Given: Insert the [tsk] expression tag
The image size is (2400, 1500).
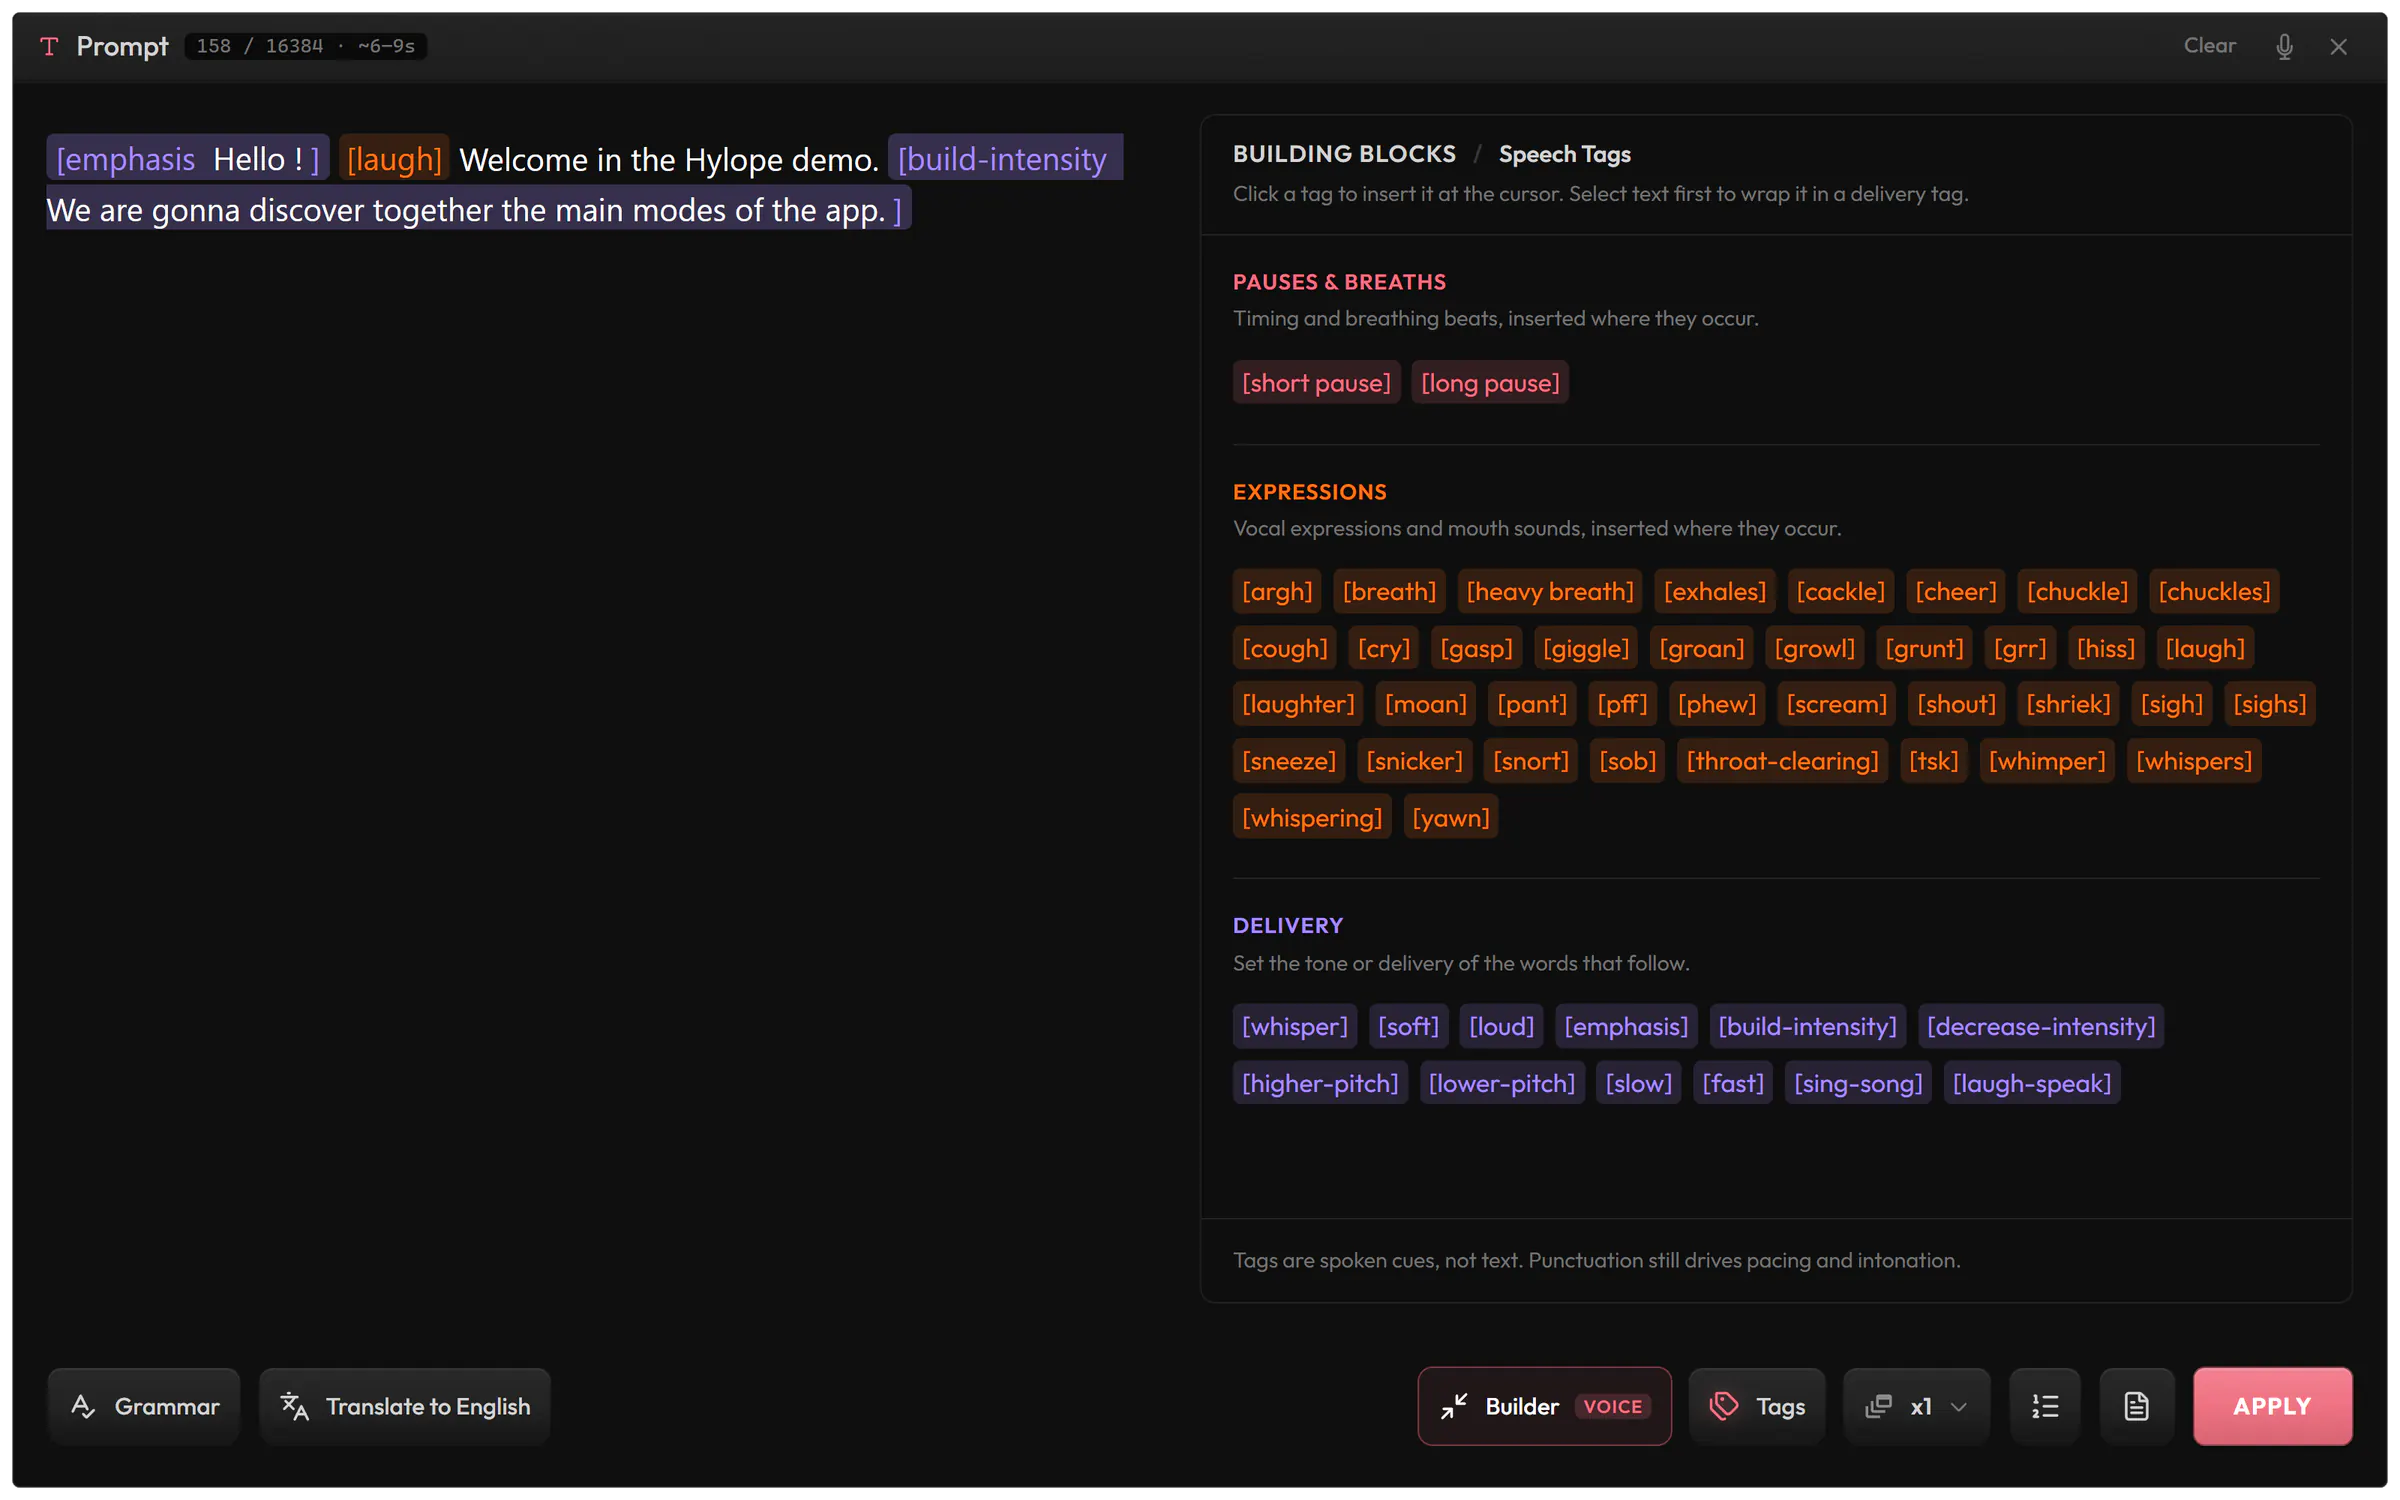Looking at the screenshot, I should click(x=1933, y=761).
